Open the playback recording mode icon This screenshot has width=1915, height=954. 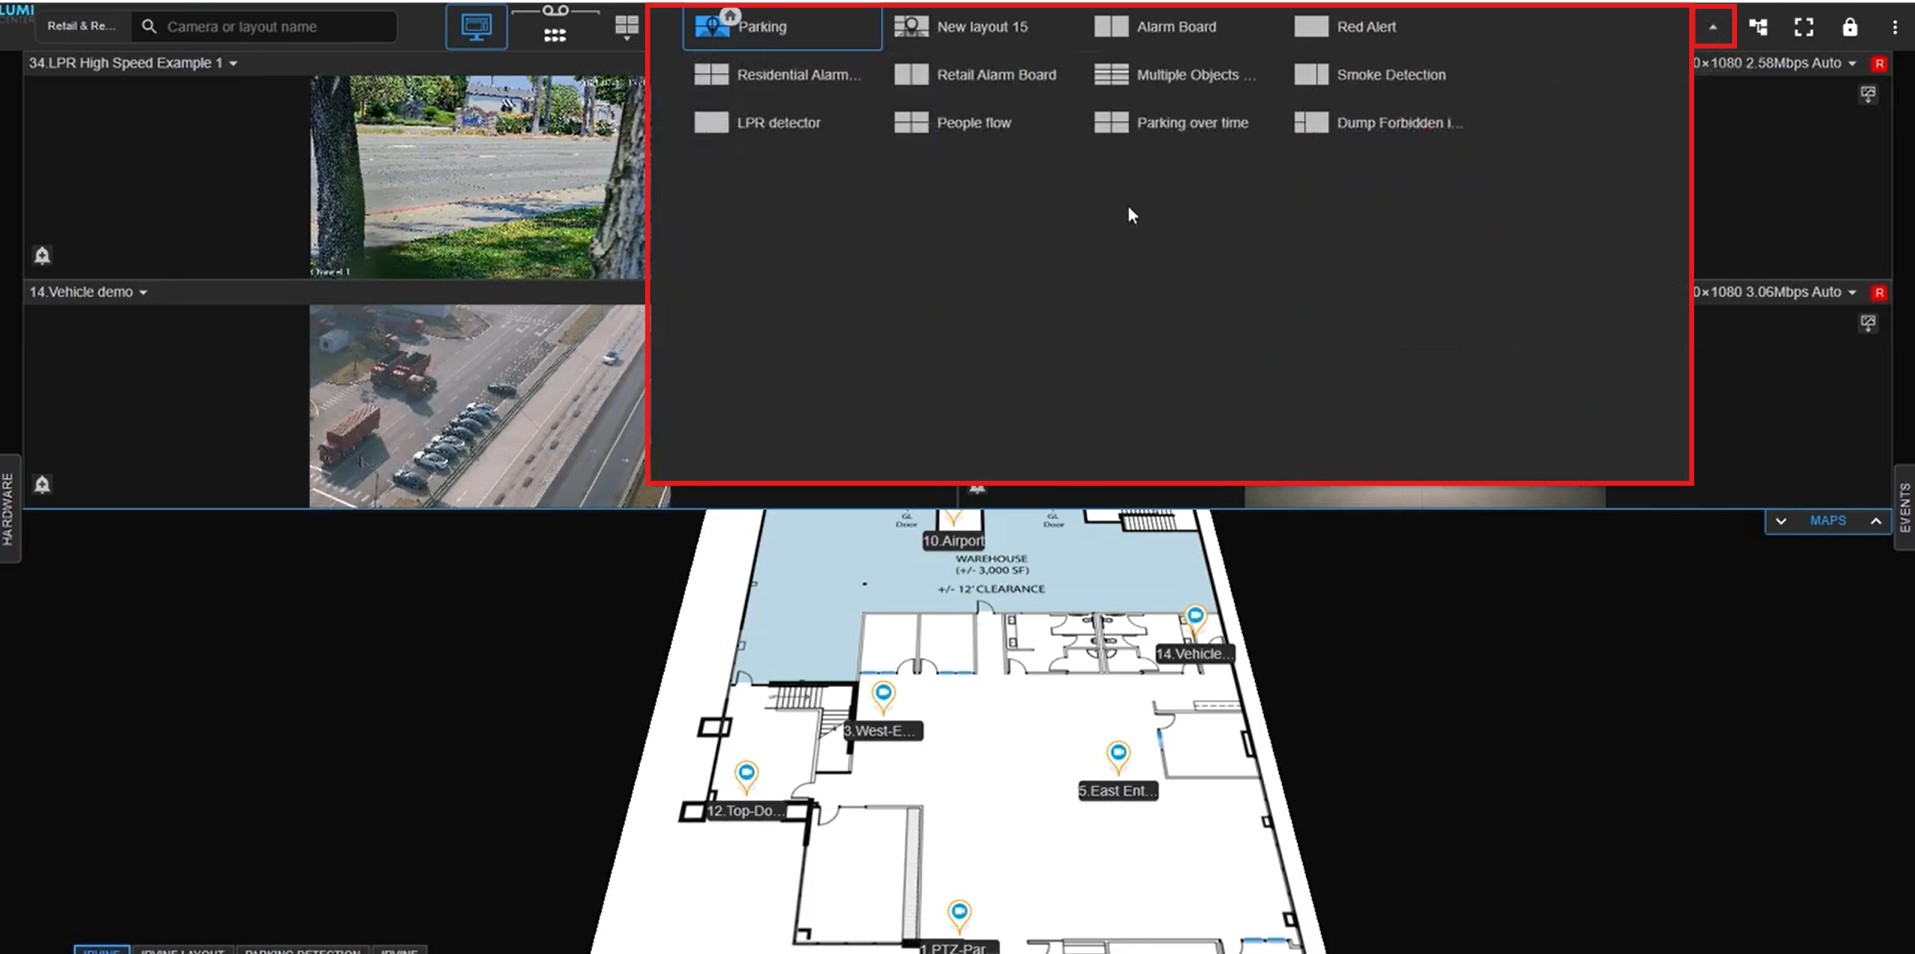555,26
